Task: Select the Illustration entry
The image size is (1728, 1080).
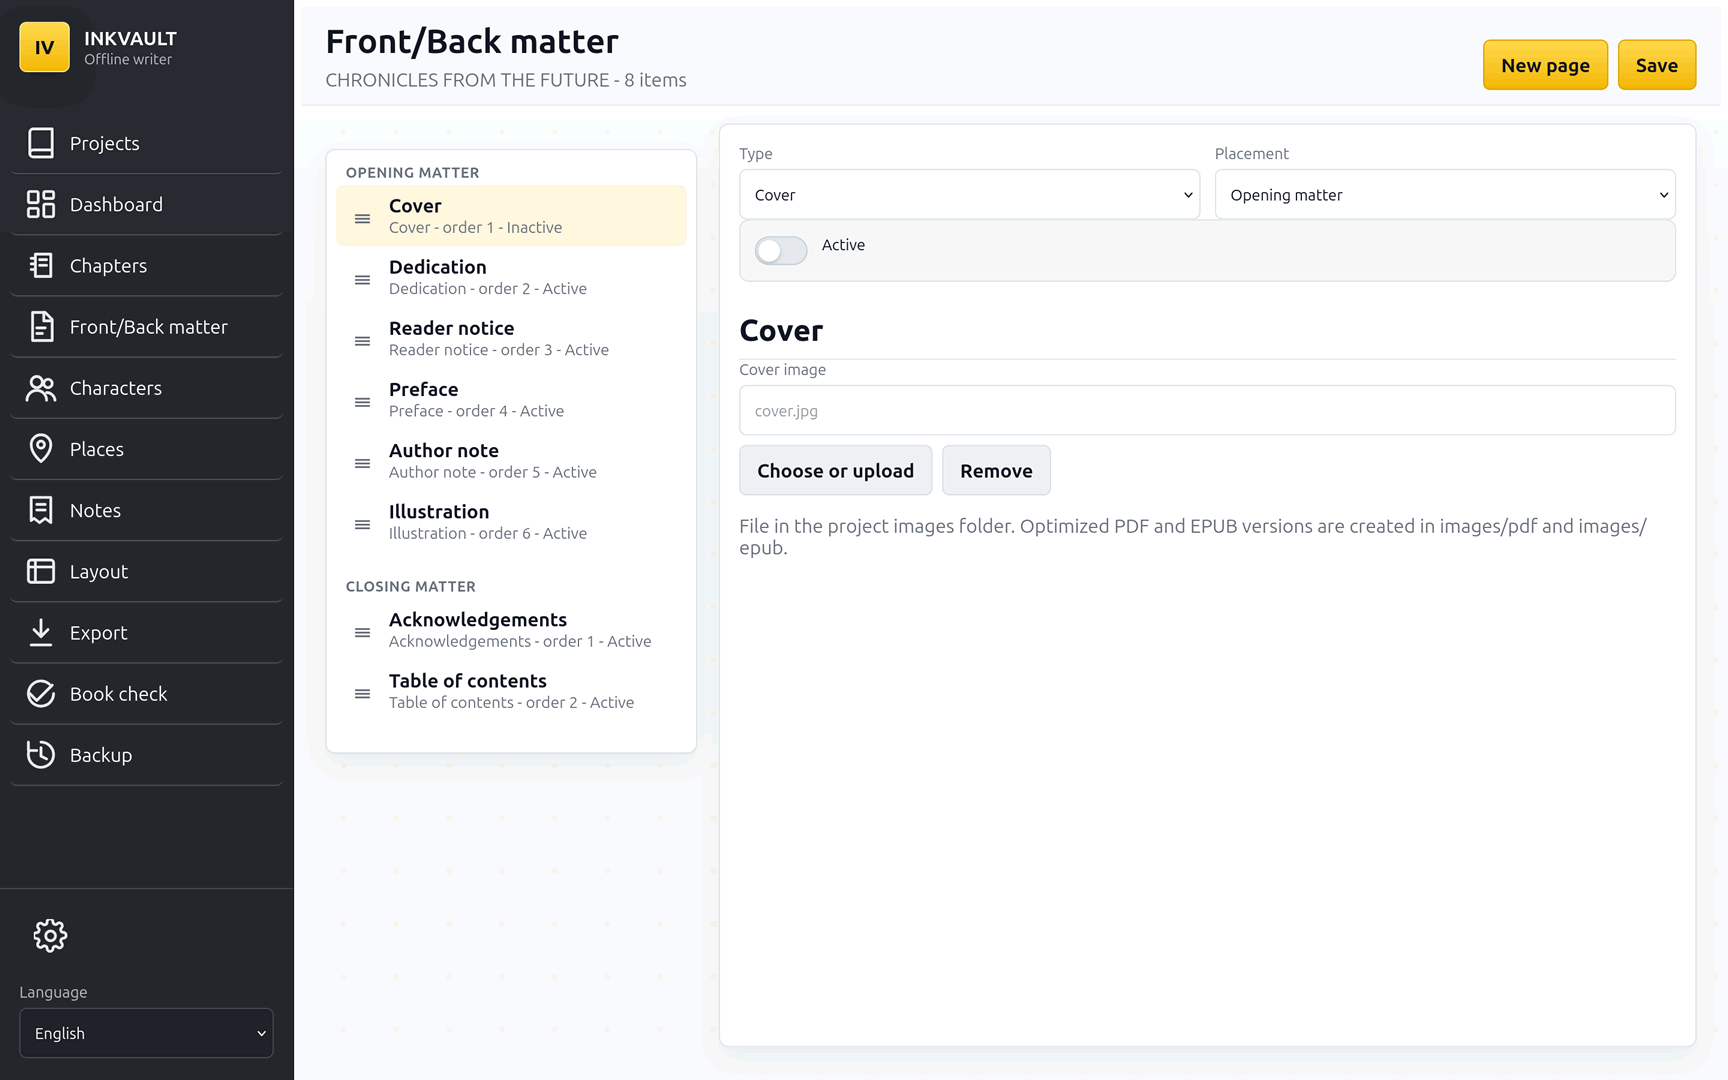Action: coord(511,521)
